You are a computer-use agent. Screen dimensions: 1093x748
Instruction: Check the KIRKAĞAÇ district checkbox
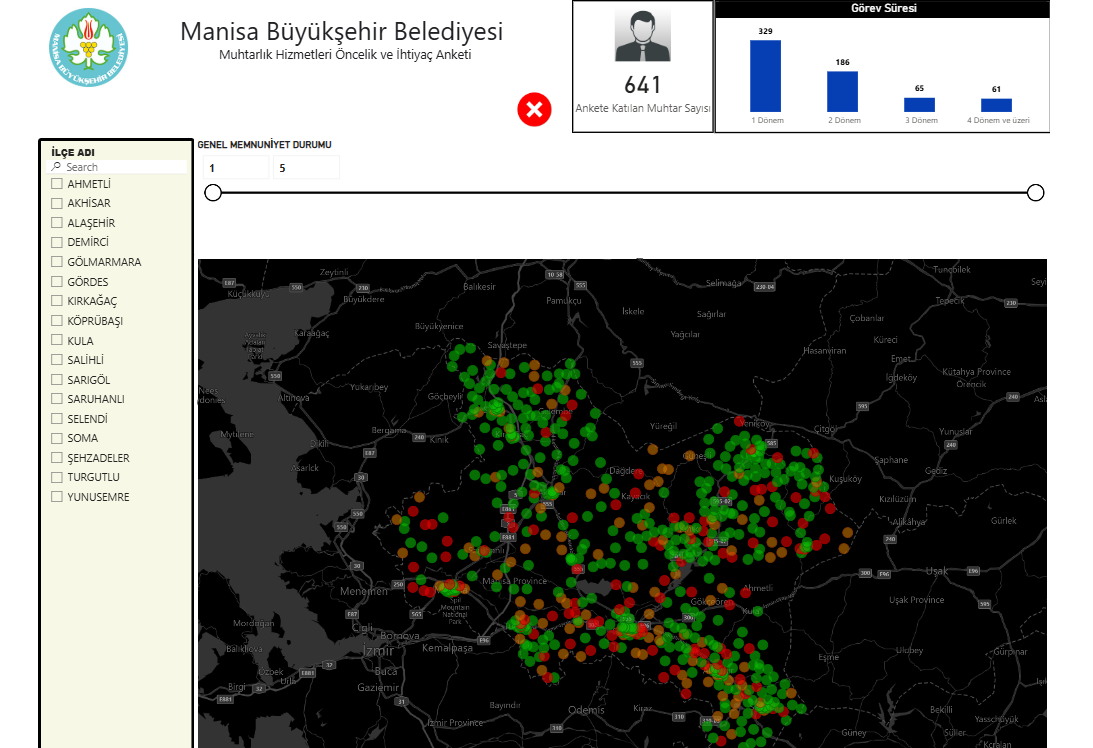(x=57, y=301)
